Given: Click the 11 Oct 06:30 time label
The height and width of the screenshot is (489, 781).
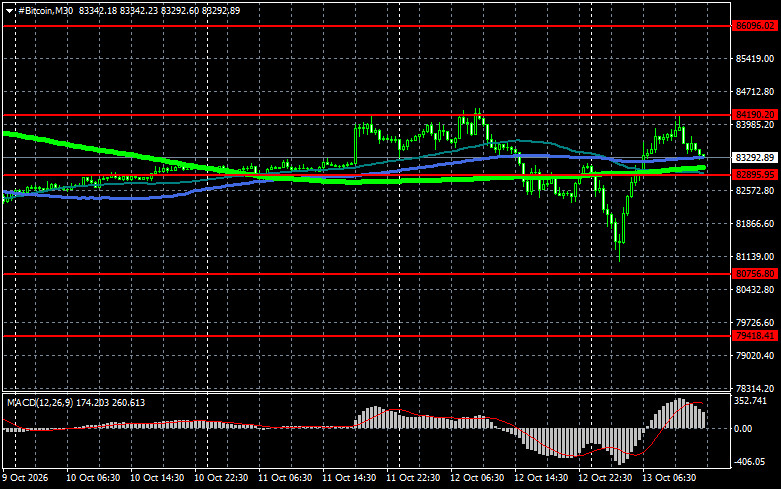Looking at the screenshot, I should tap(285, 478).
